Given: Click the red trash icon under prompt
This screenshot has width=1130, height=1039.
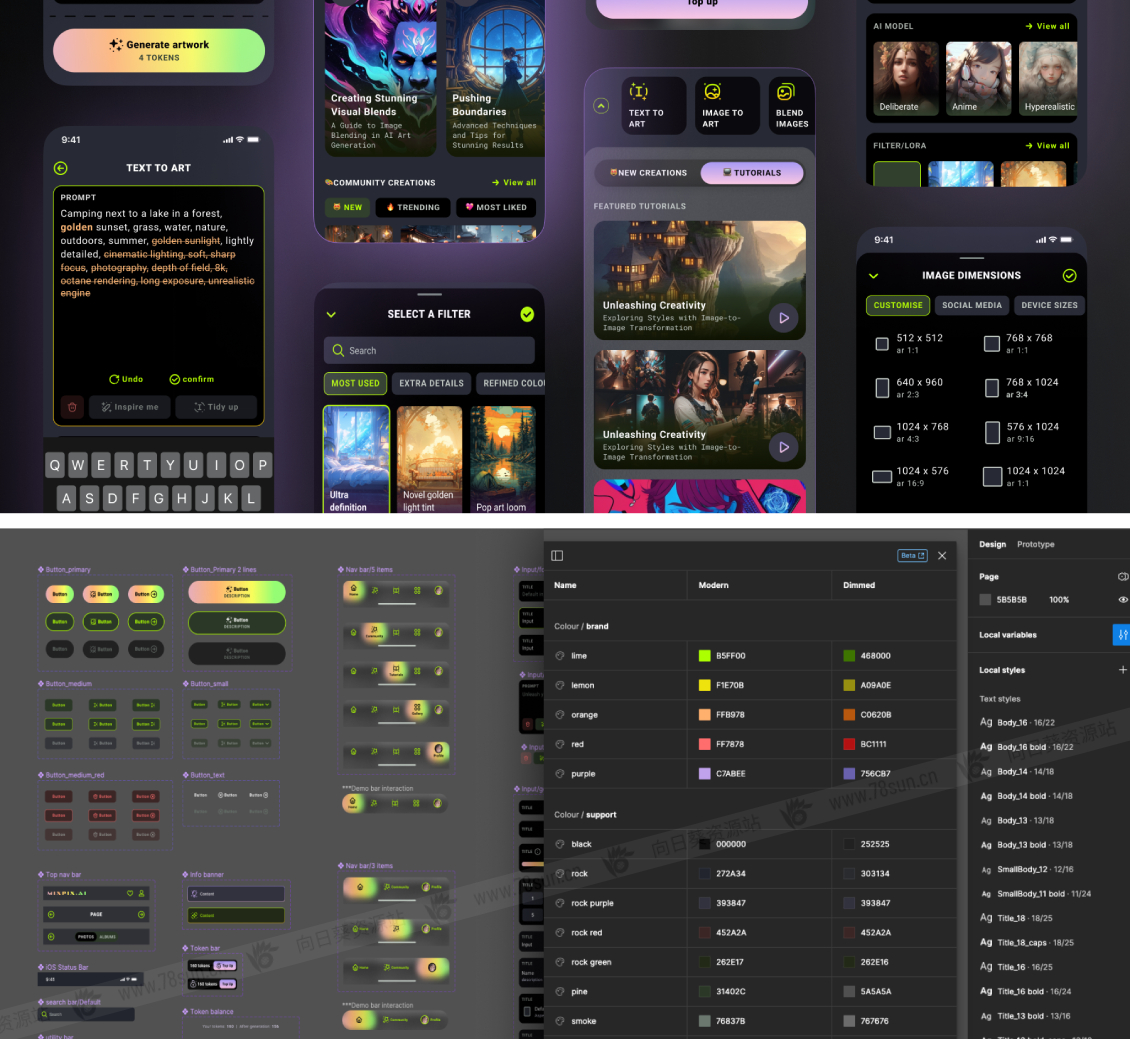Looking at the screenshot, I should pos(72,407).
